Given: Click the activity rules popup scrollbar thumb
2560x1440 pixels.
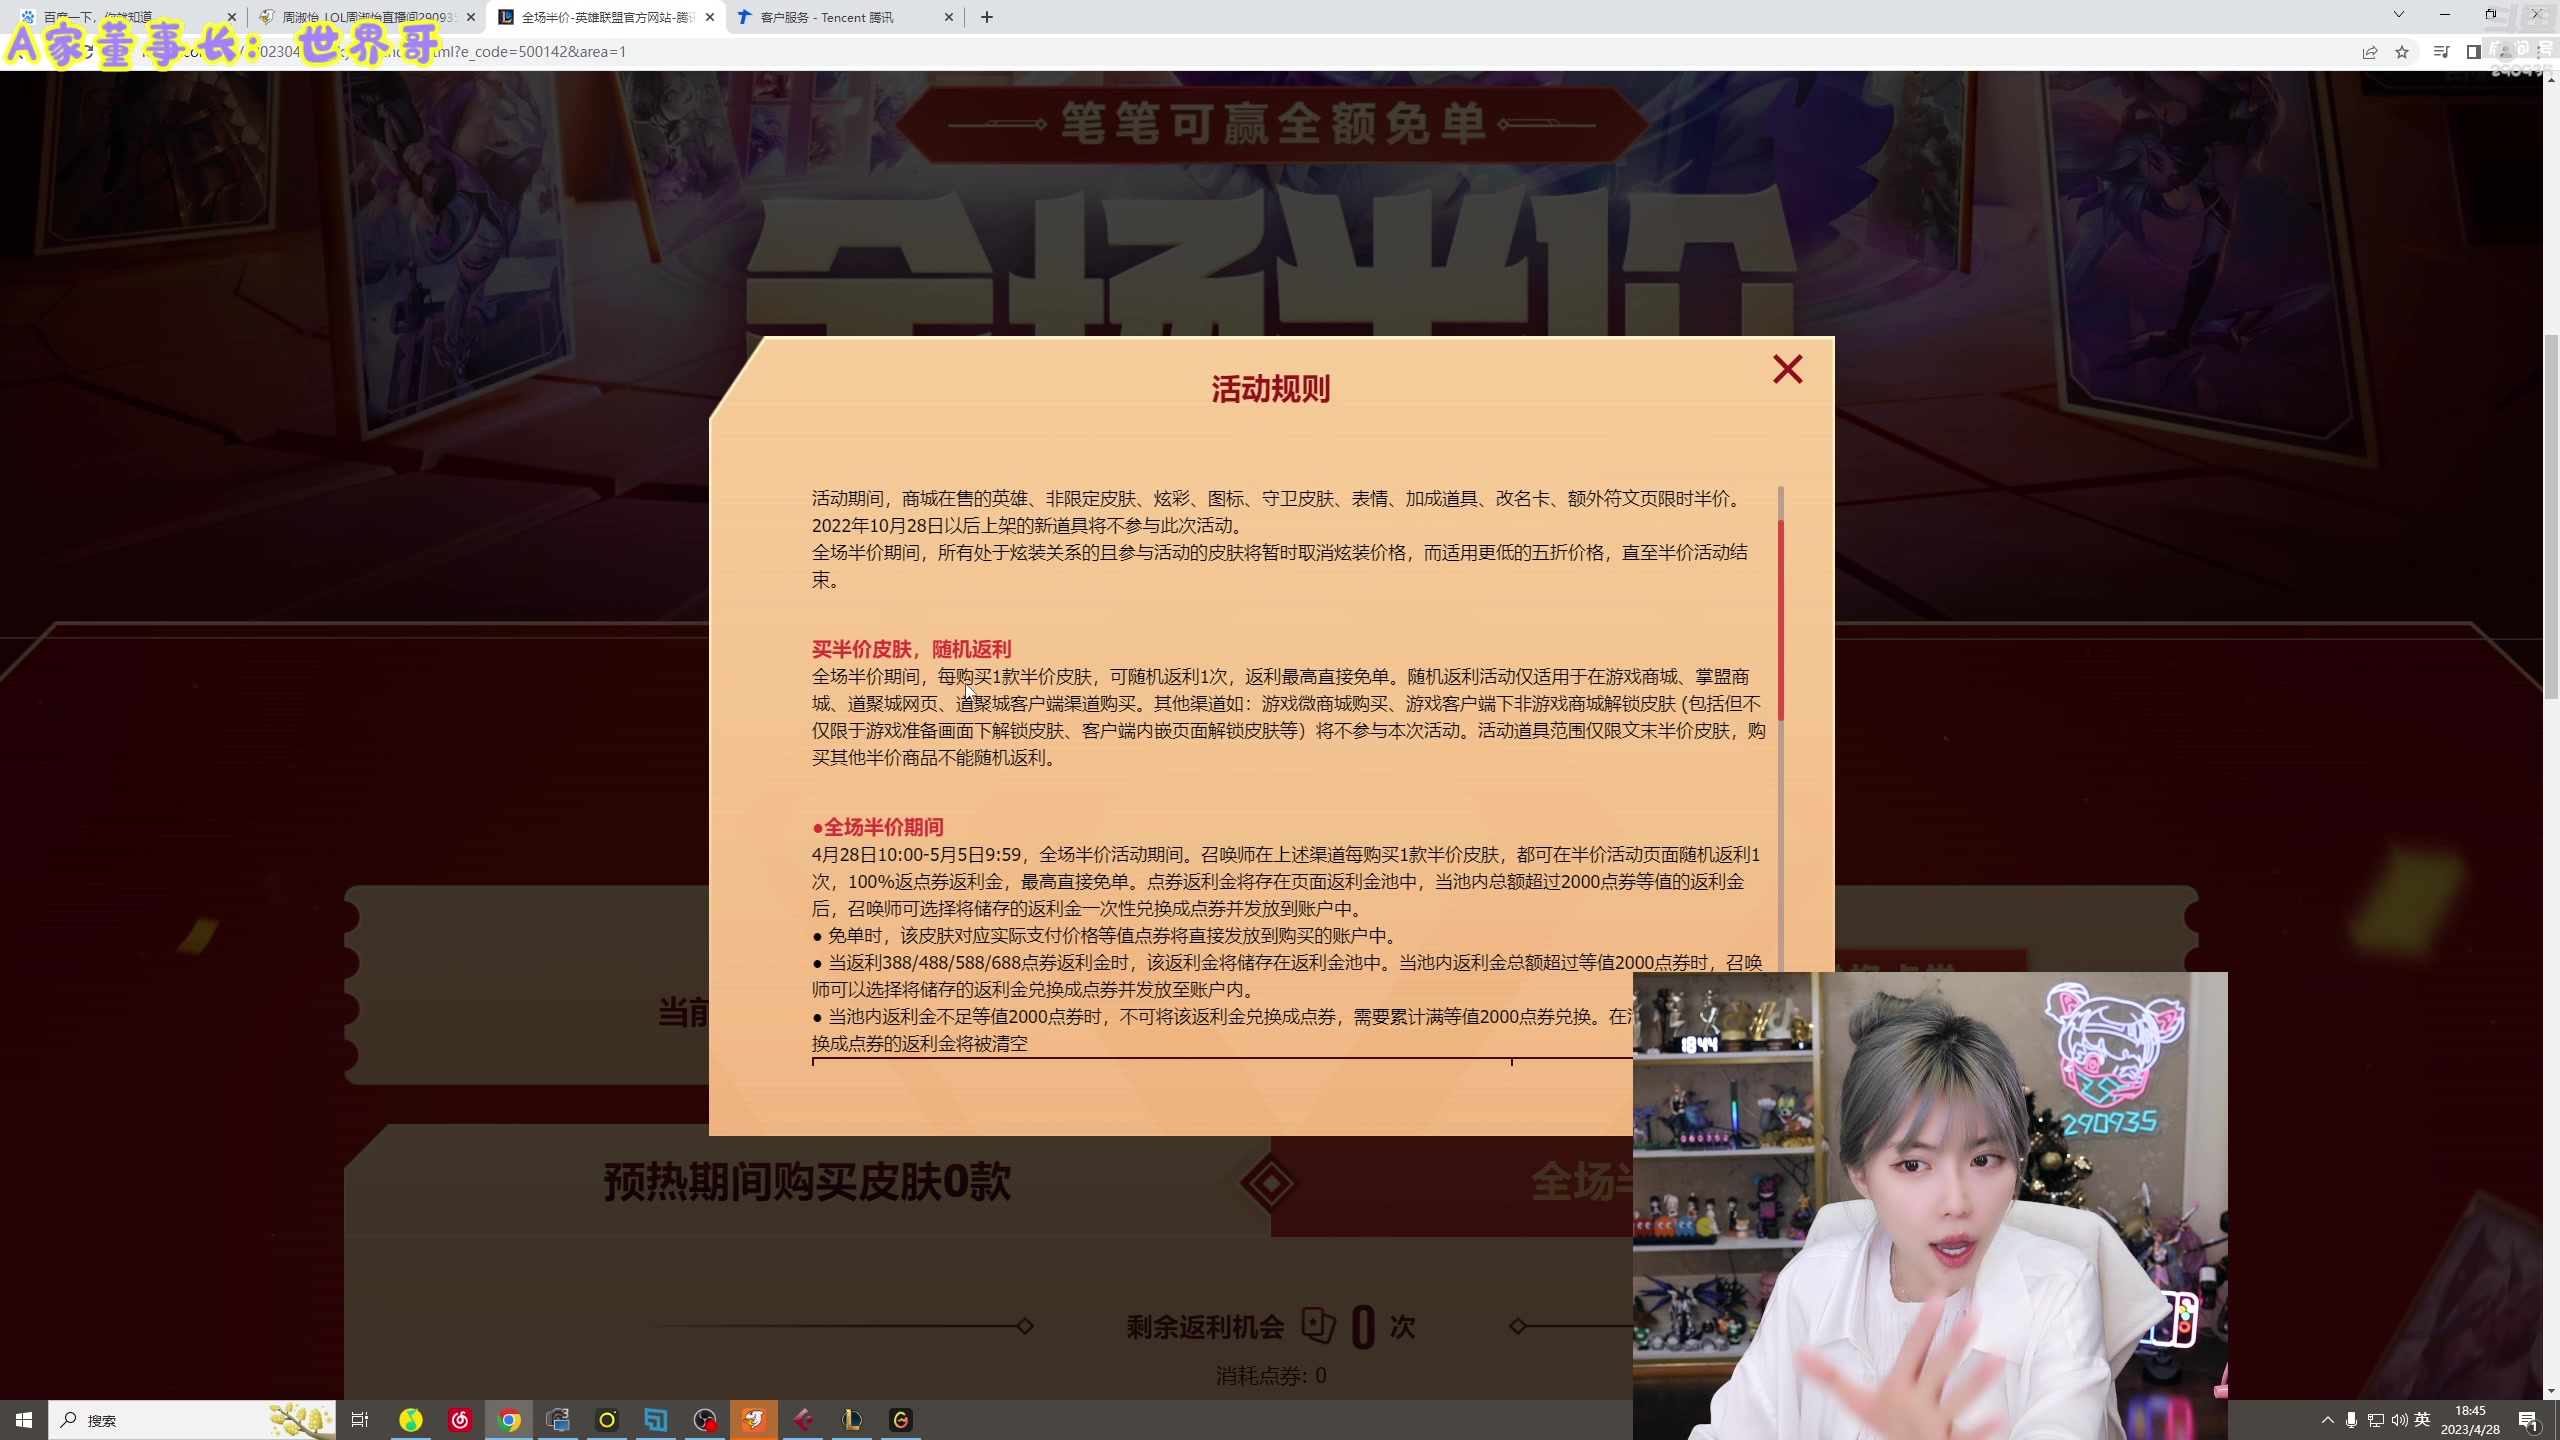Looking at the screenshot, I should pyautogui.click(x=1781, y=620).
